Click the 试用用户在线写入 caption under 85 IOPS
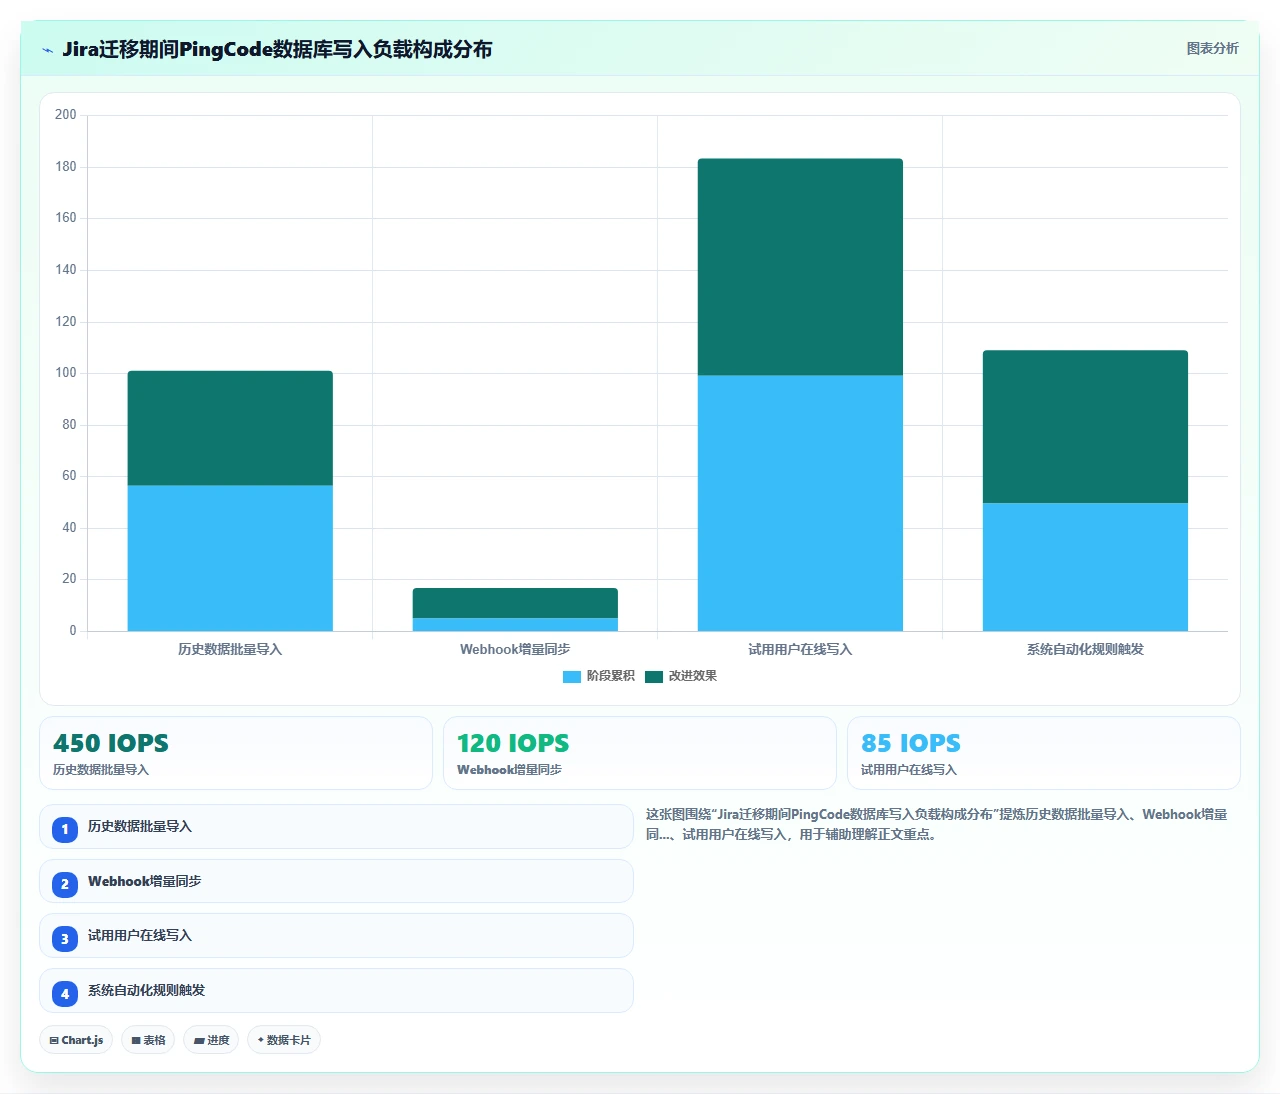This screenshot has width=1280, height=1094. [x=909, y=770]
